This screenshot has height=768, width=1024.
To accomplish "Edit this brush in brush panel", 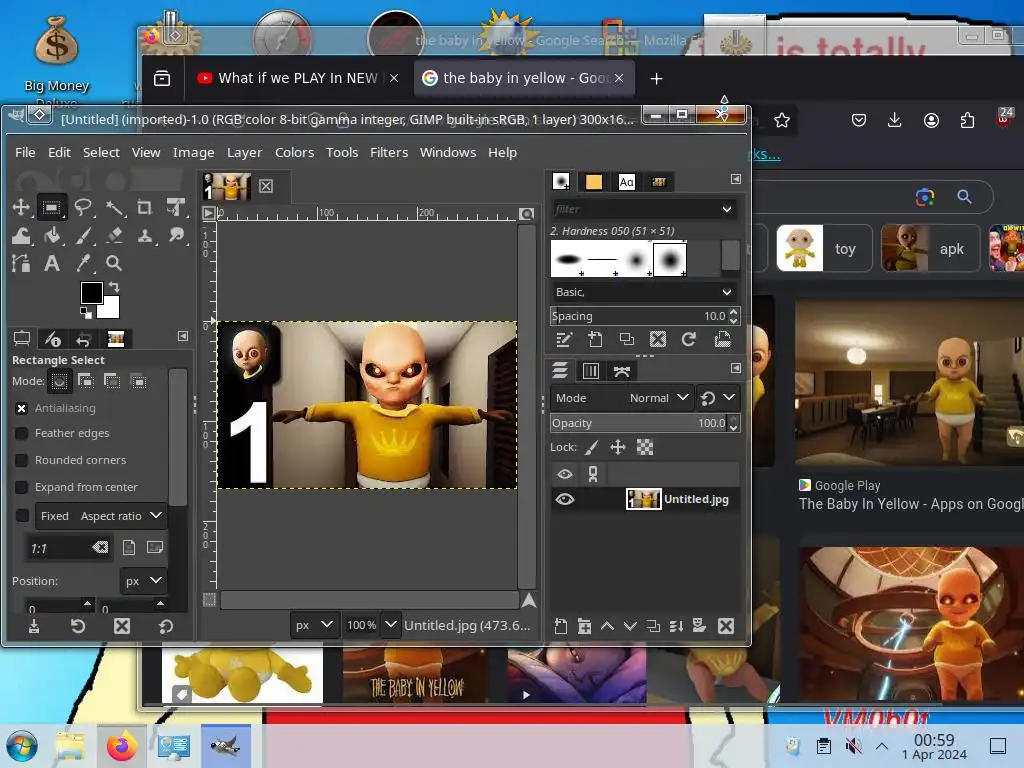I will pos(564,339).
